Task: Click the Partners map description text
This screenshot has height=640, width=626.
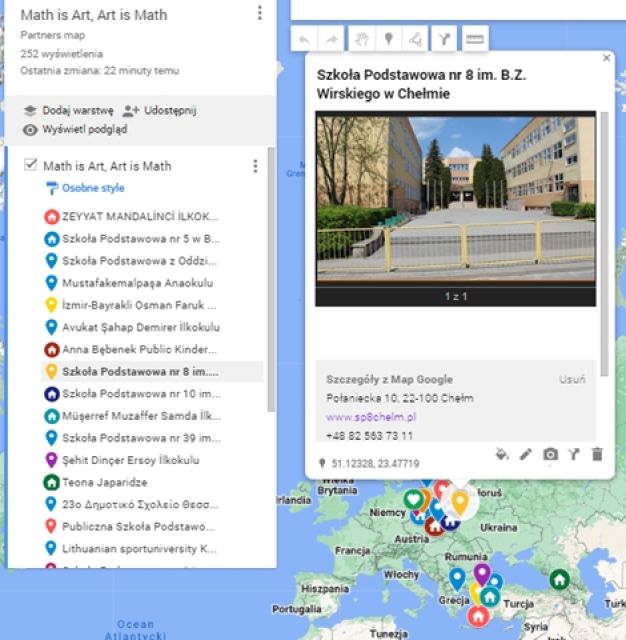Action: pyautogui.click(x=53, y=35)
